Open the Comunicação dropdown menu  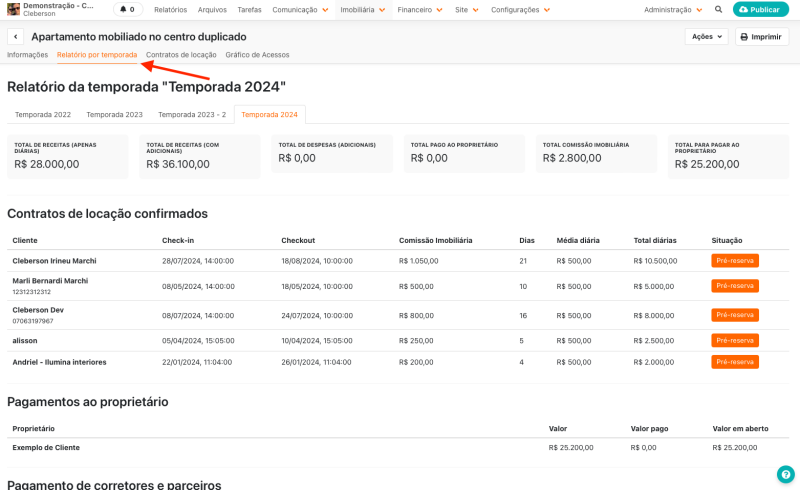point(300,9)
